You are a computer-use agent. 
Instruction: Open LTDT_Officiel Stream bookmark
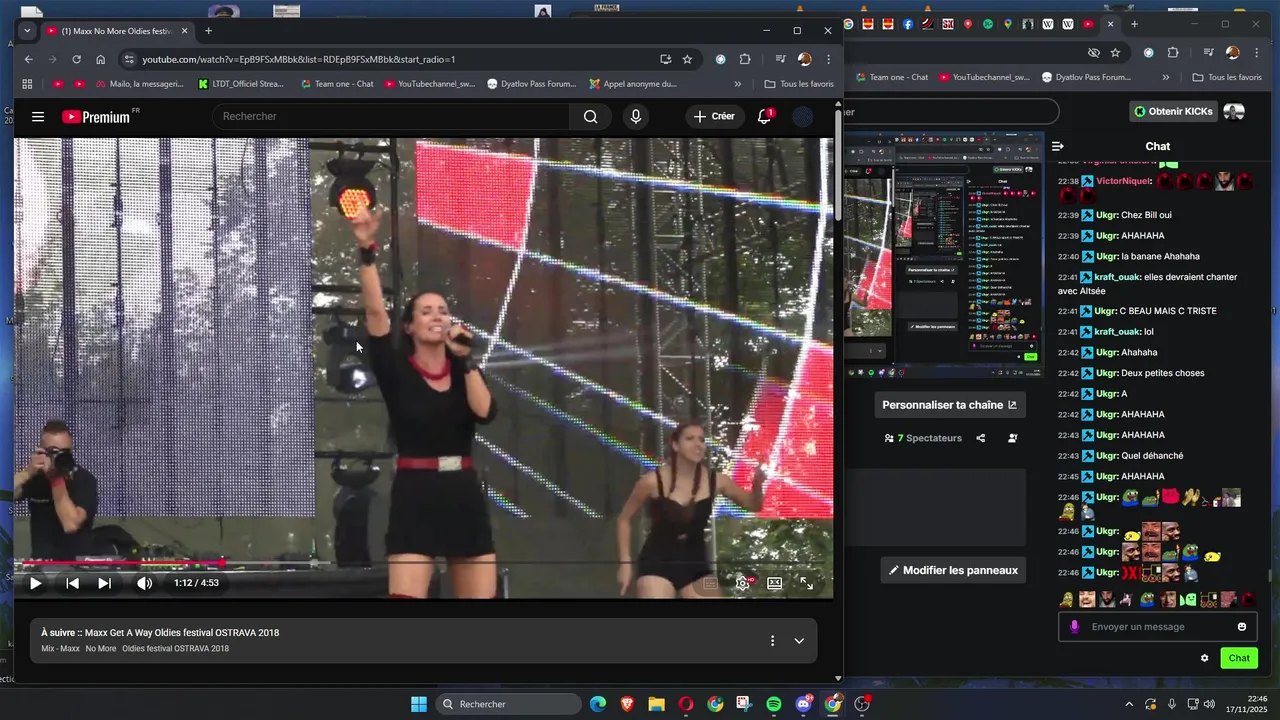click(241, 84)
